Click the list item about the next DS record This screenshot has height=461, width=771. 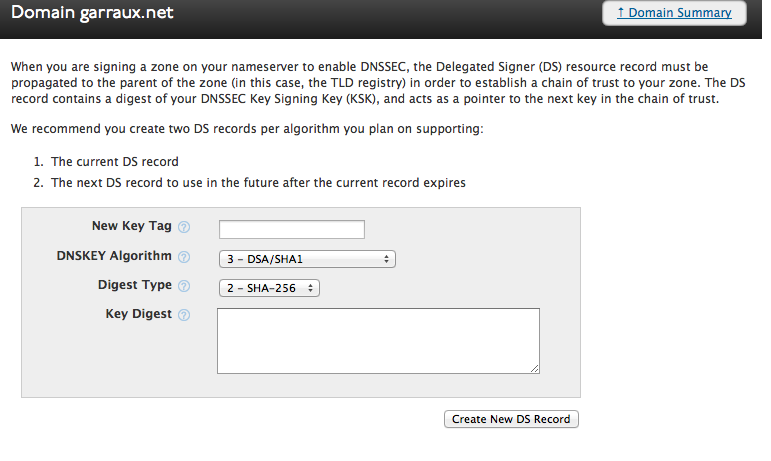258,183
